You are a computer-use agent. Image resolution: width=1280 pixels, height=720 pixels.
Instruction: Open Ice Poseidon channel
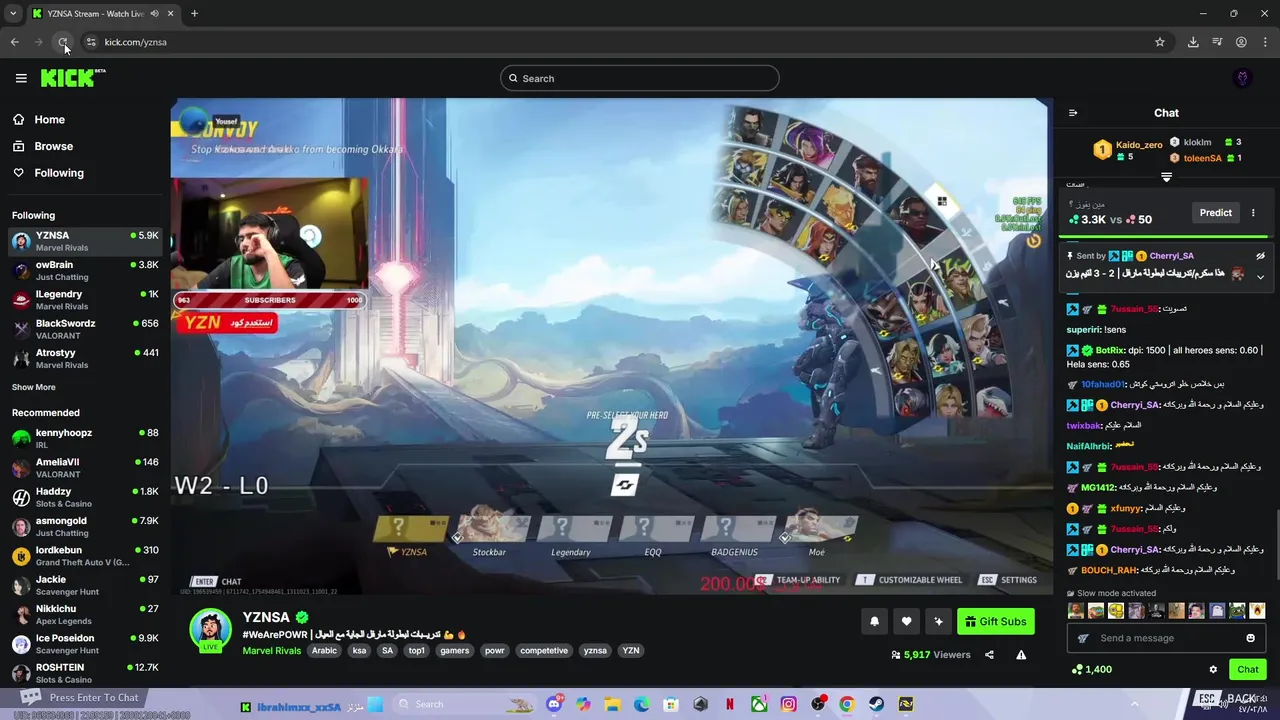[84, 644]
